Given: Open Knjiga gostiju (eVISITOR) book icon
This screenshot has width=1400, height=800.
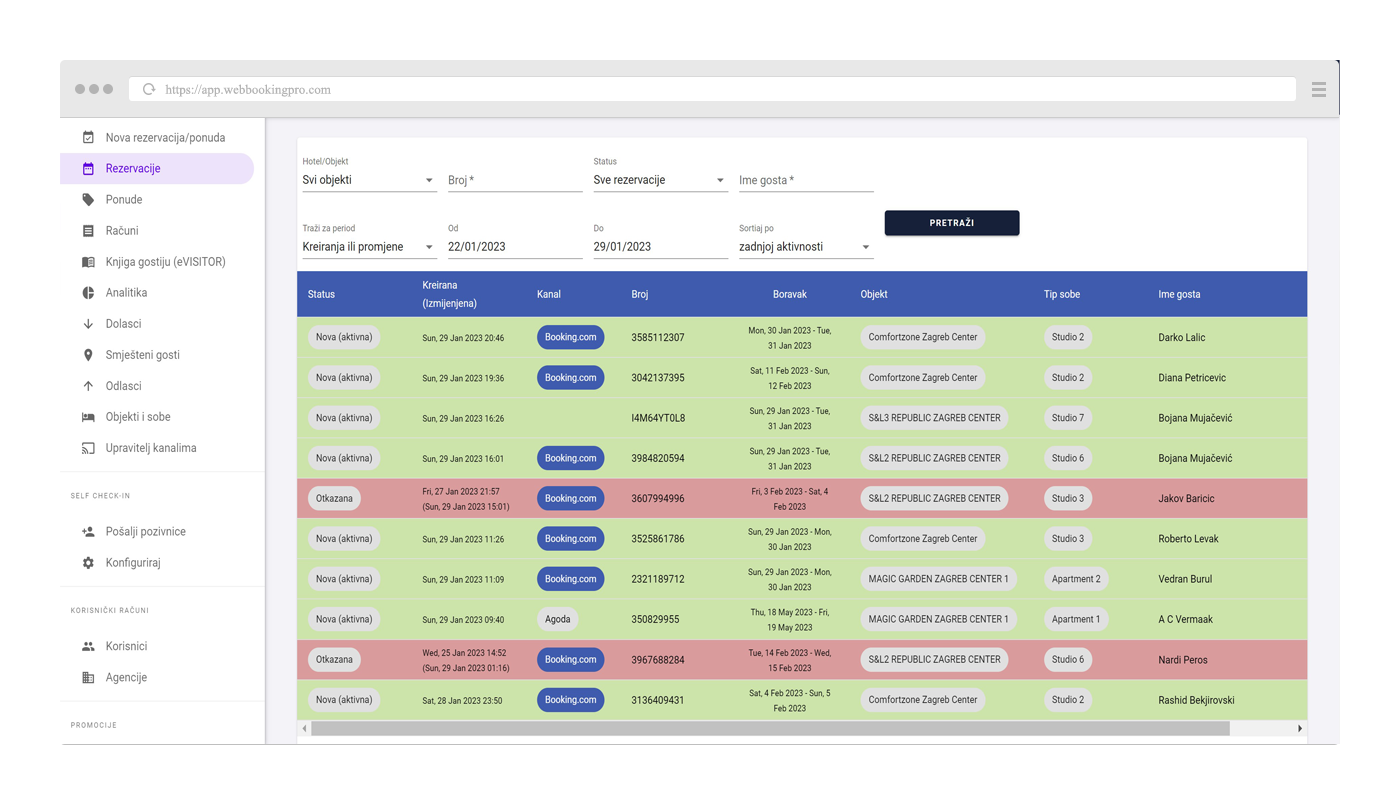Looking at the screenshot, I should click(88, 262).
